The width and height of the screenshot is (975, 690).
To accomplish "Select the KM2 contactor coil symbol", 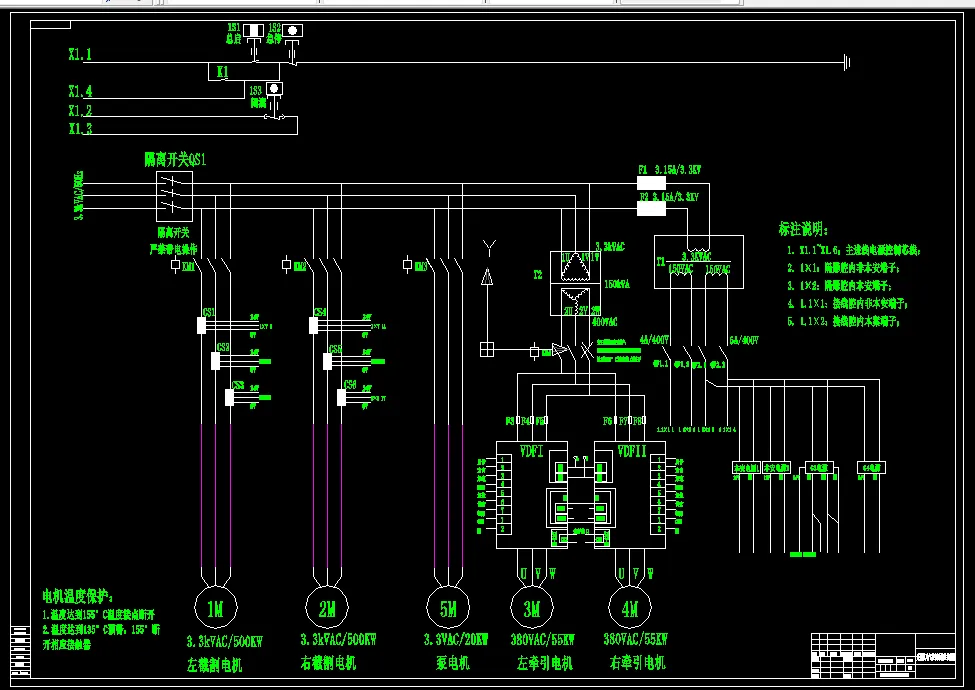I will click(286, 265).
